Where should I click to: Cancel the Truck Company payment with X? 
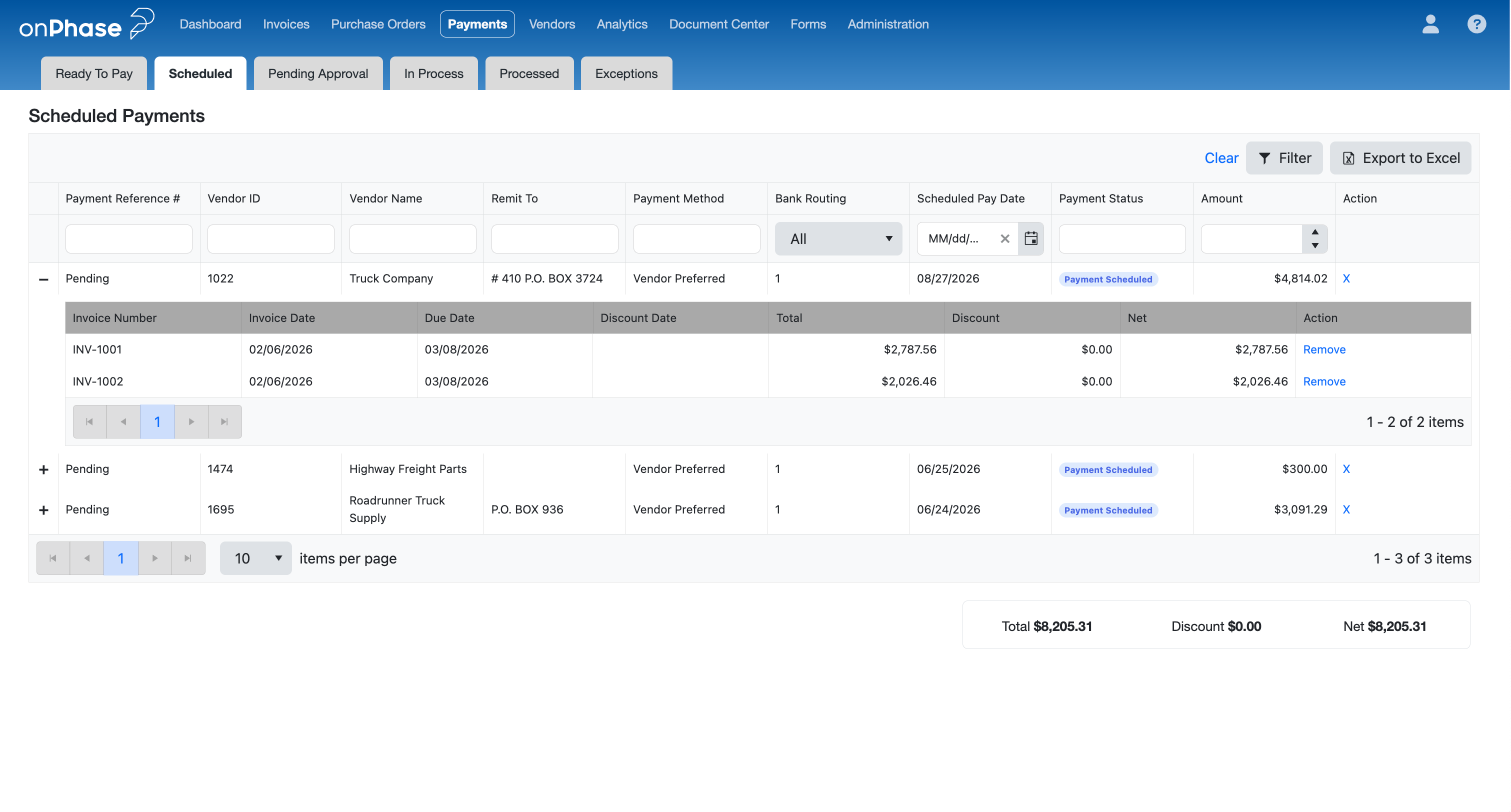(1346, 279)
